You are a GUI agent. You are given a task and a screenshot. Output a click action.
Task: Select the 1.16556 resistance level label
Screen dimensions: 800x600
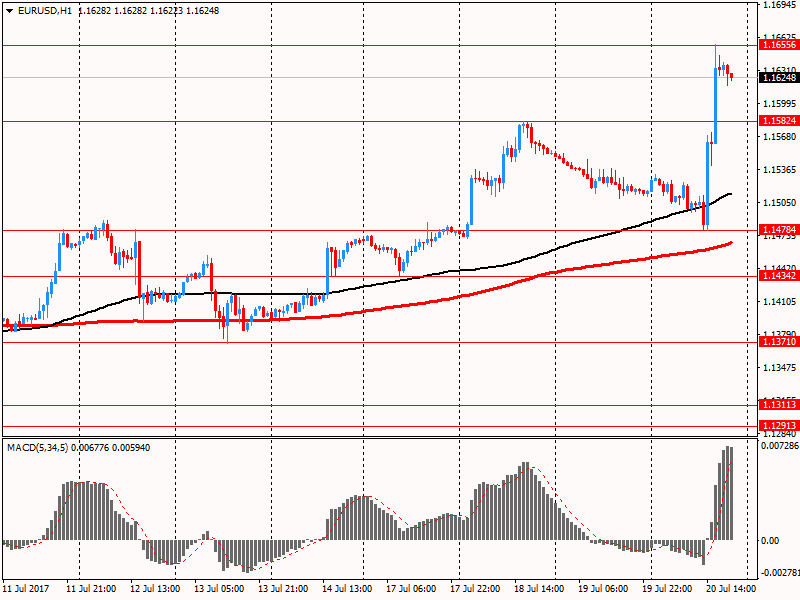[779, 45]
